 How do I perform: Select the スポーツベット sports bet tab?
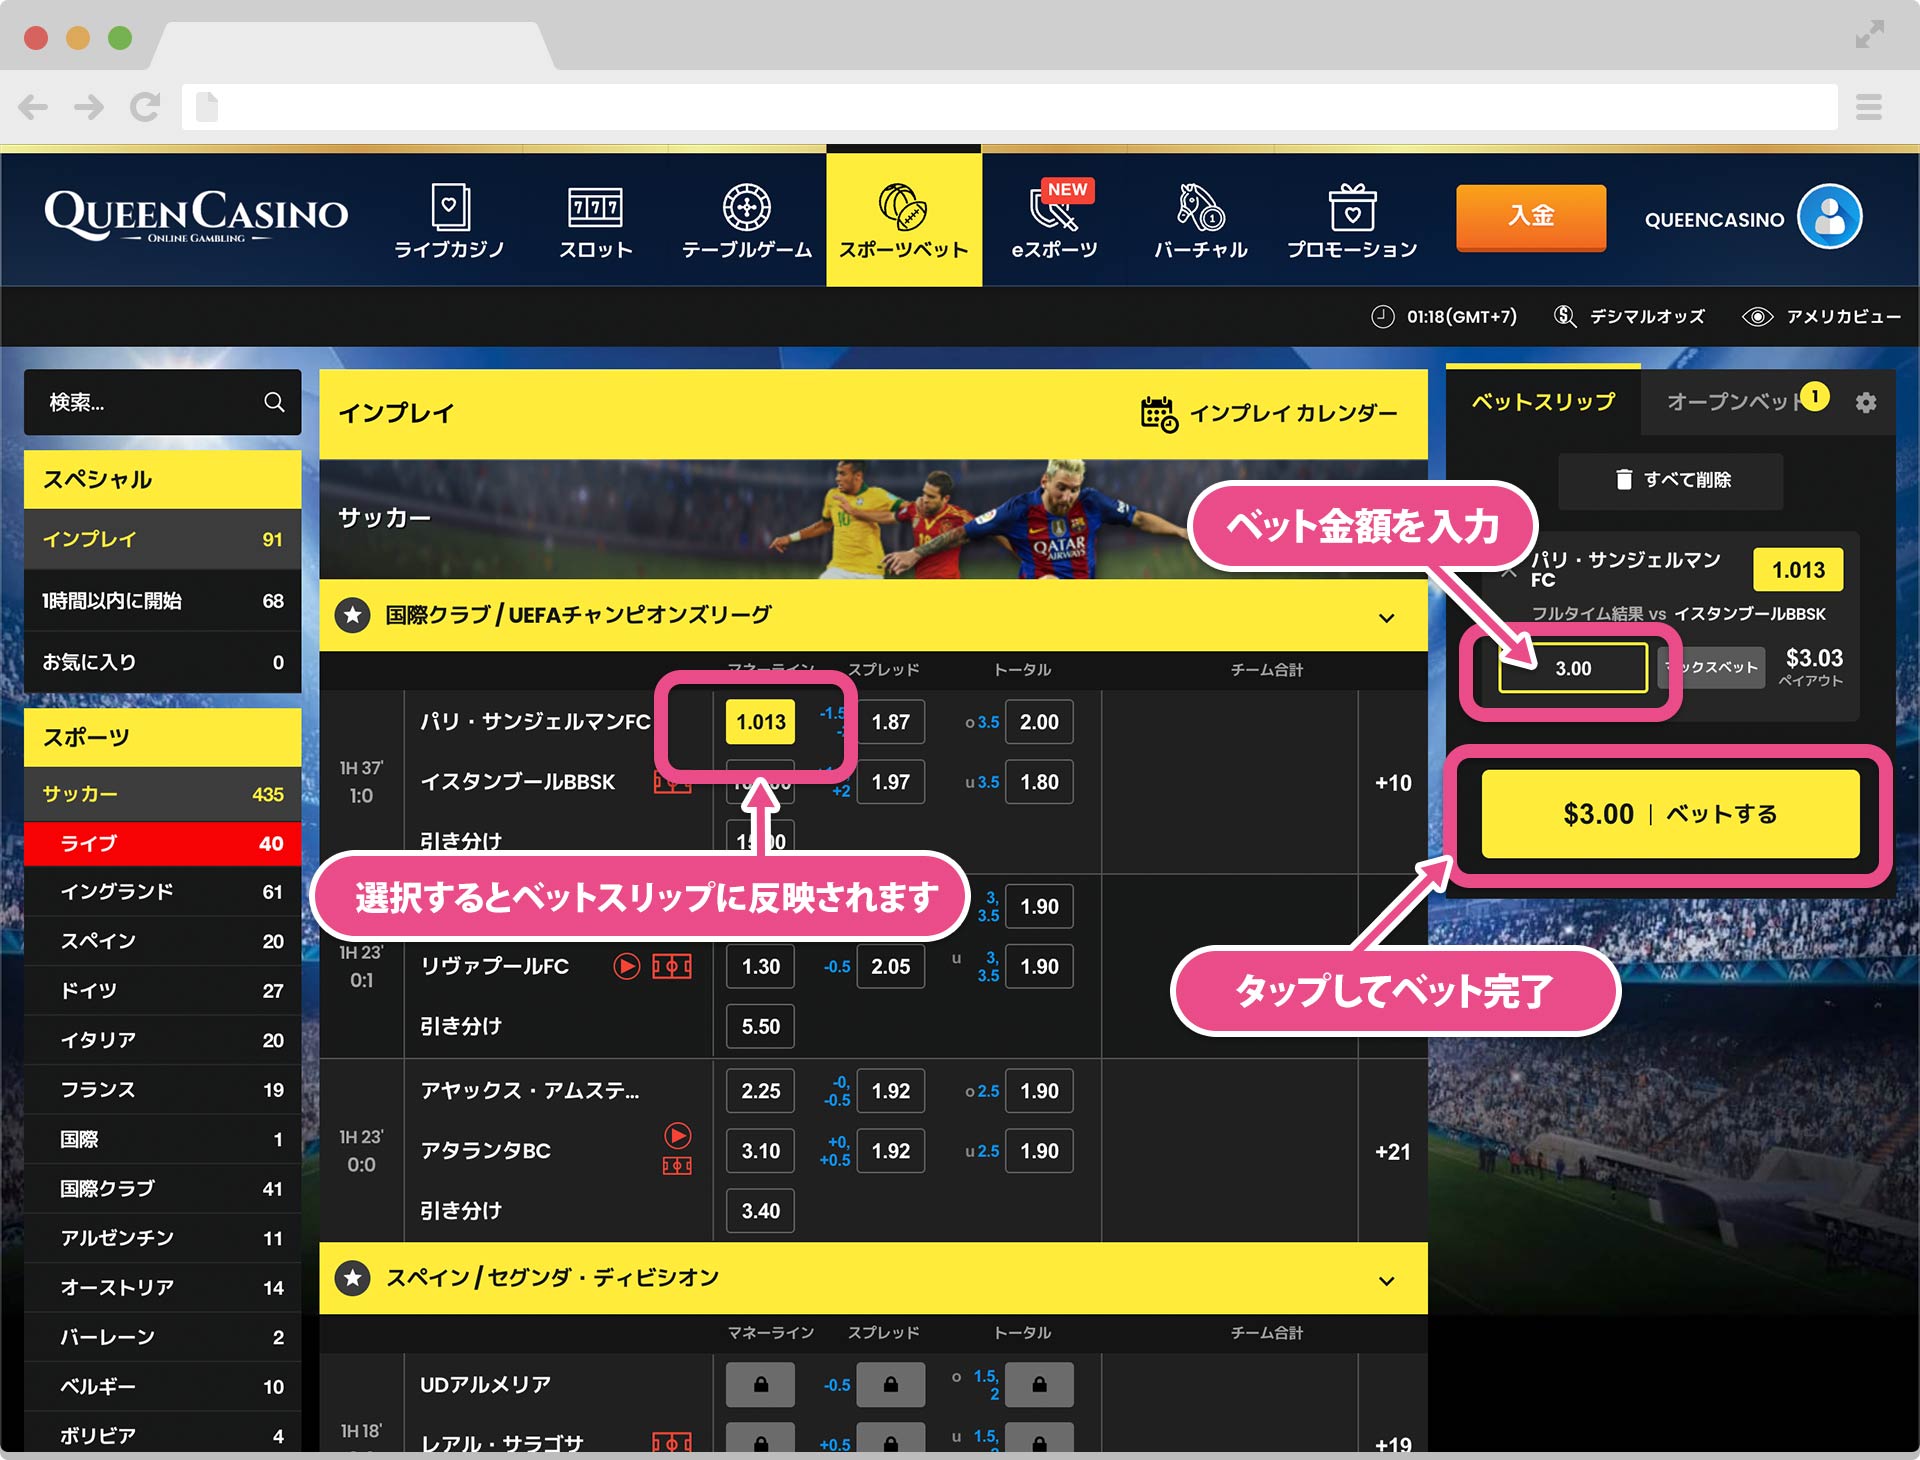(x=904, y=220)
